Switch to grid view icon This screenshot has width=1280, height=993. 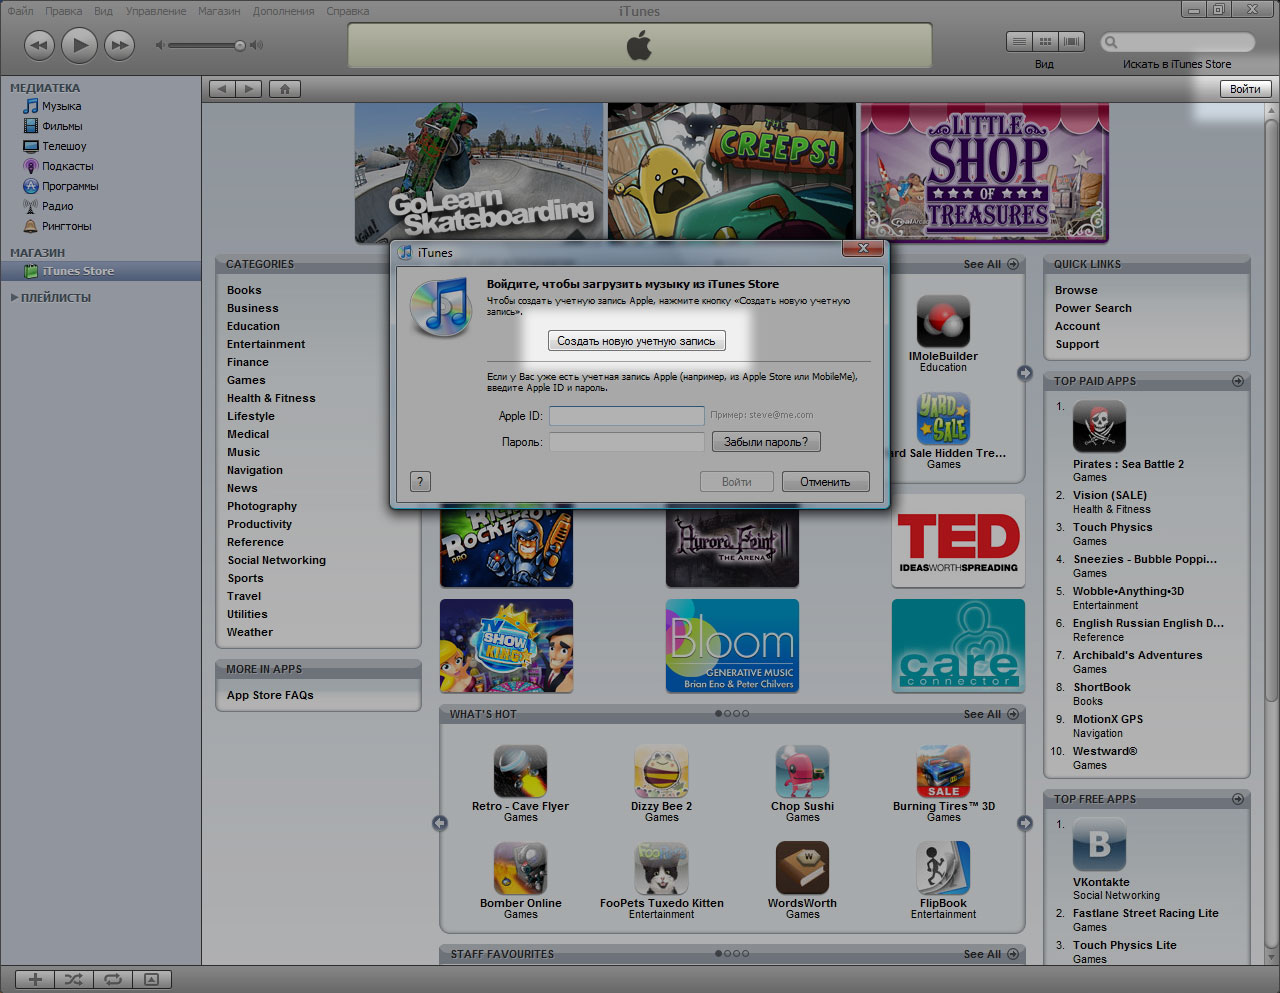[x=1046, y=42]
